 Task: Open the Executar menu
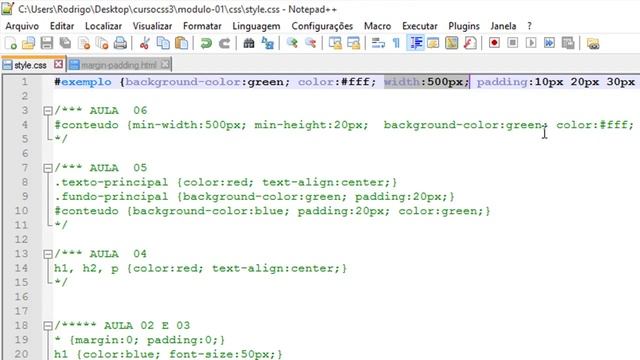coord(420,26)
